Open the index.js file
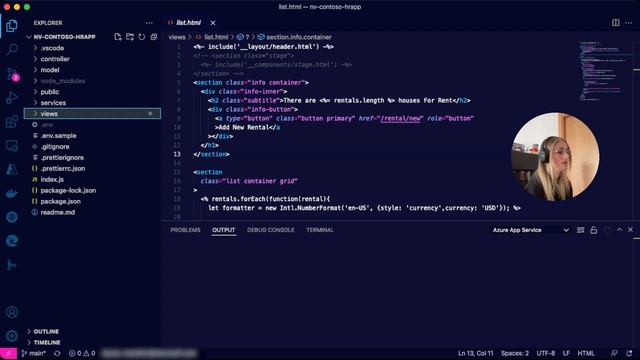Screen dimensions: 640x360 click(x=52, y=180)
